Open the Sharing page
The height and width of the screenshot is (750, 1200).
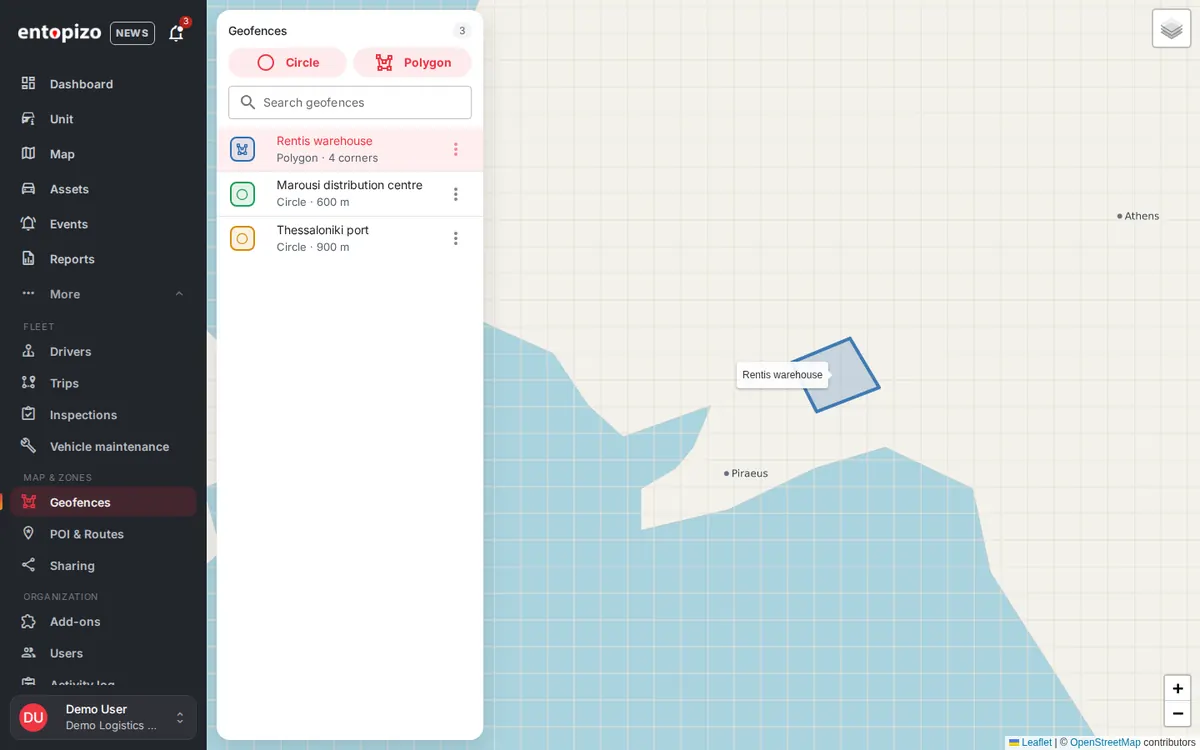click(103, 566)
